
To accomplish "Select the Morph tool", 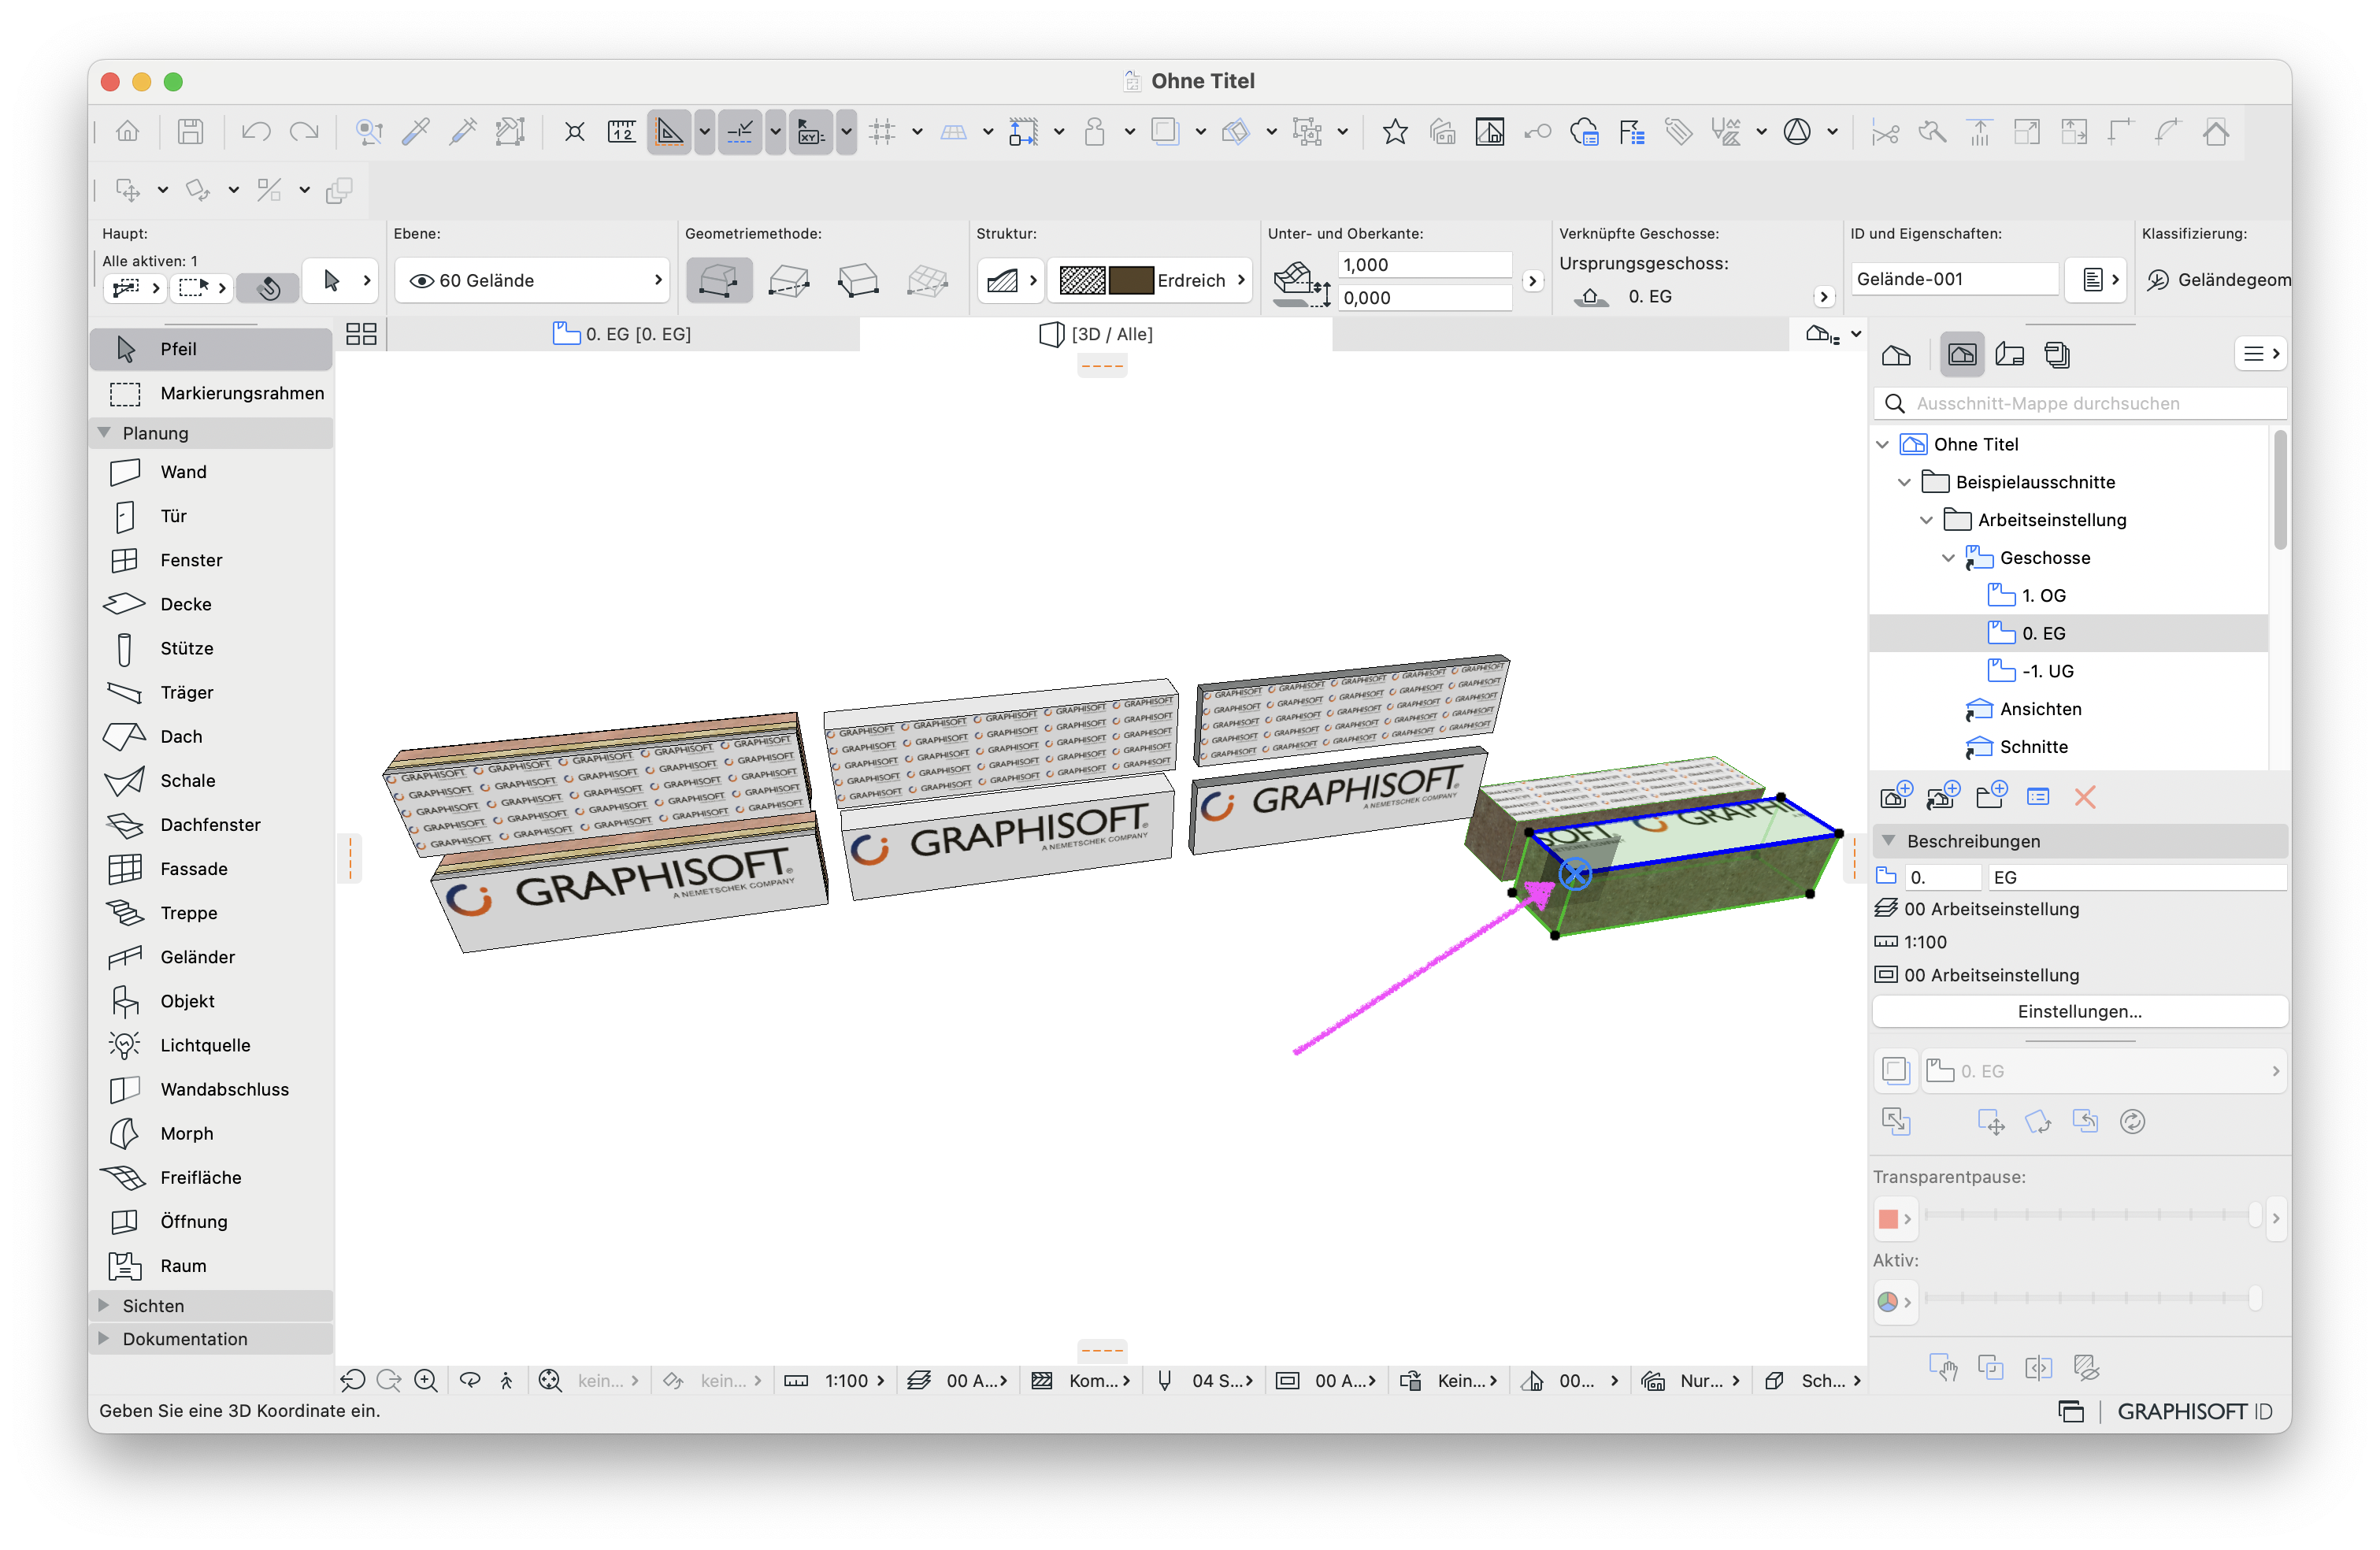I will pos(210,1133).
